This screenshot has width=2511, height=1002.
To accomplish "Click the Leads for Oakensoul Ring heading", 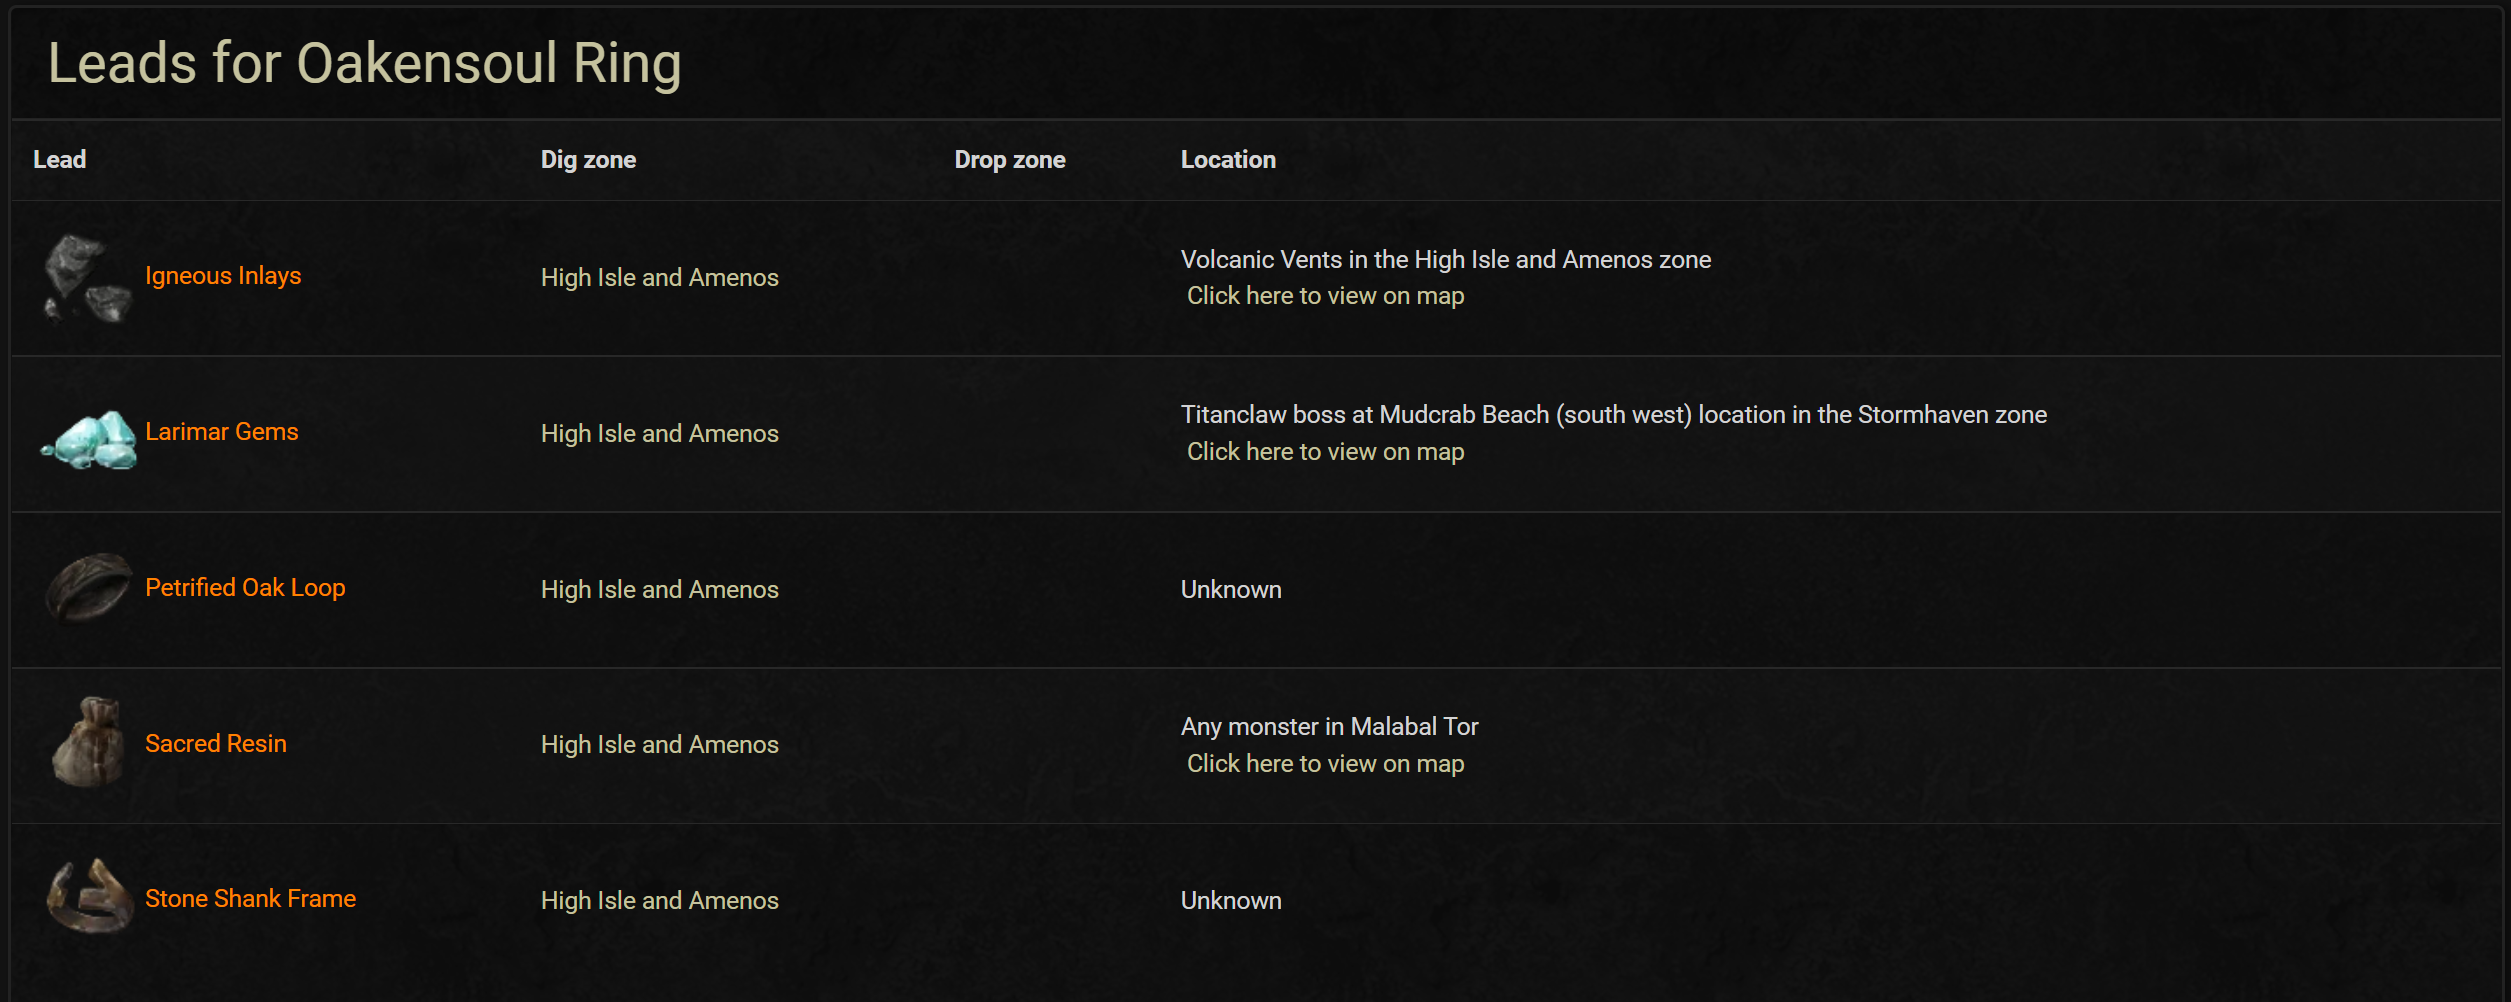I will pyautogui.click(x=365, y=63).
